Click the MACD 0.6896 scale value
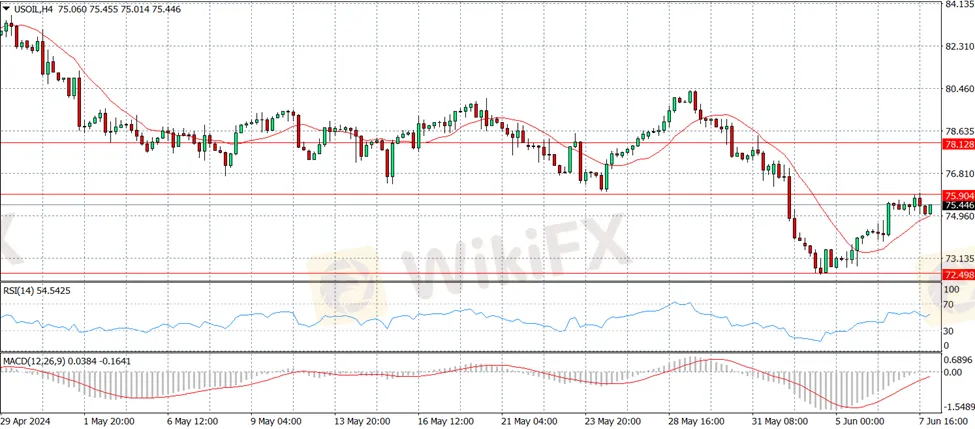 (958, 360)
